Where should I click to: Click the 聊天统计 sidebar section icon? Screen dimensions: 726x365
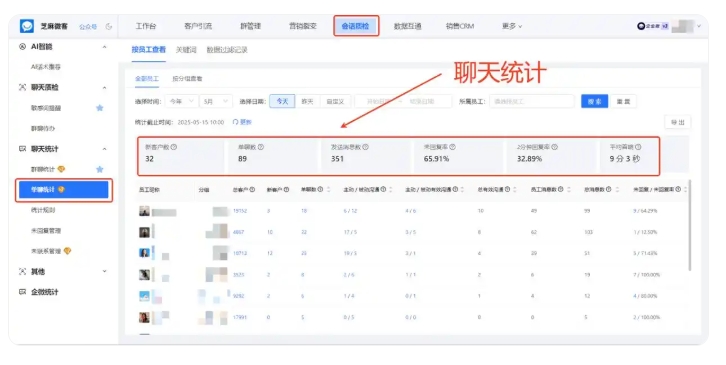[22, 149]
